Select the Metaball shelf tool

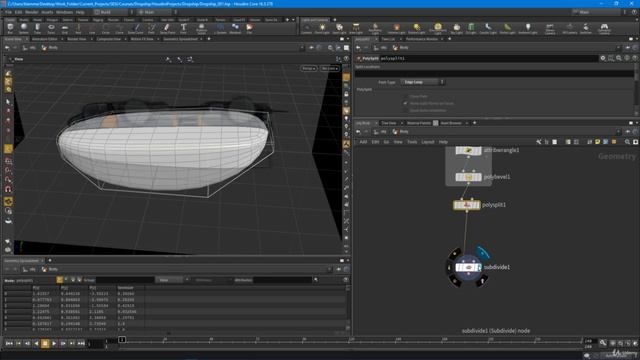click(x=235, y=28)
